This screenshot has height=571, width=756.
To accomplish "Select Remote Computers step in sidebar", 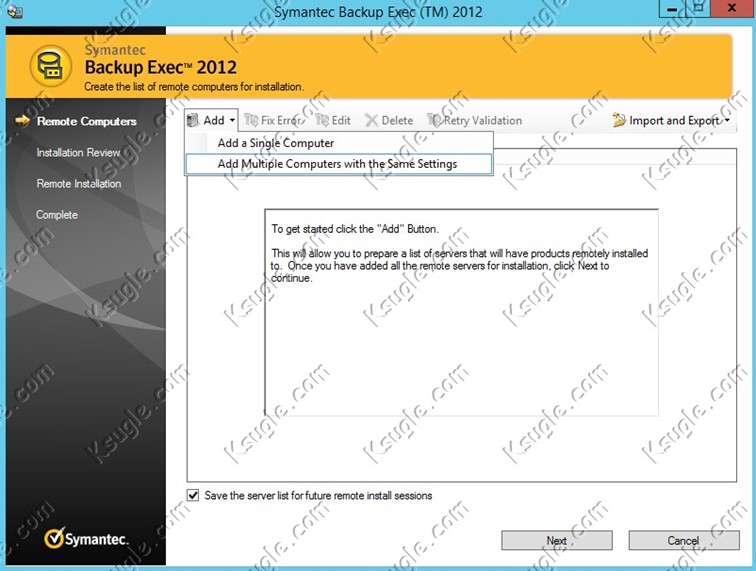I will [87, 122].
